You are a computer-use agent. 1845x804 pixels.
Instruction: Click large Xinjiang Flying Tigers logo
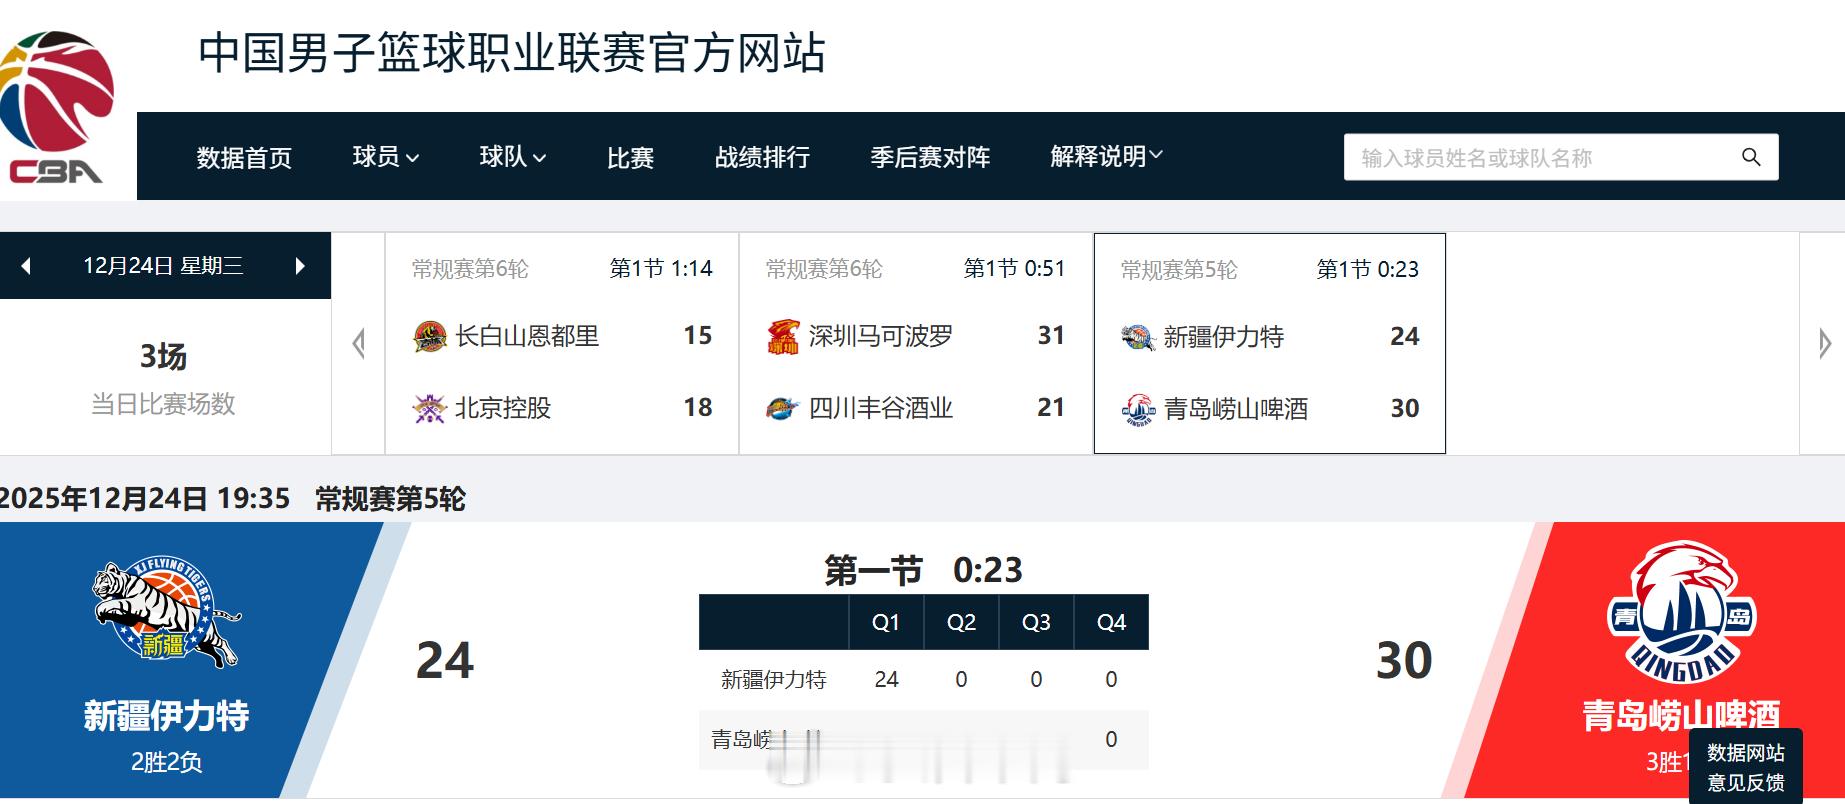pos(166,612)
